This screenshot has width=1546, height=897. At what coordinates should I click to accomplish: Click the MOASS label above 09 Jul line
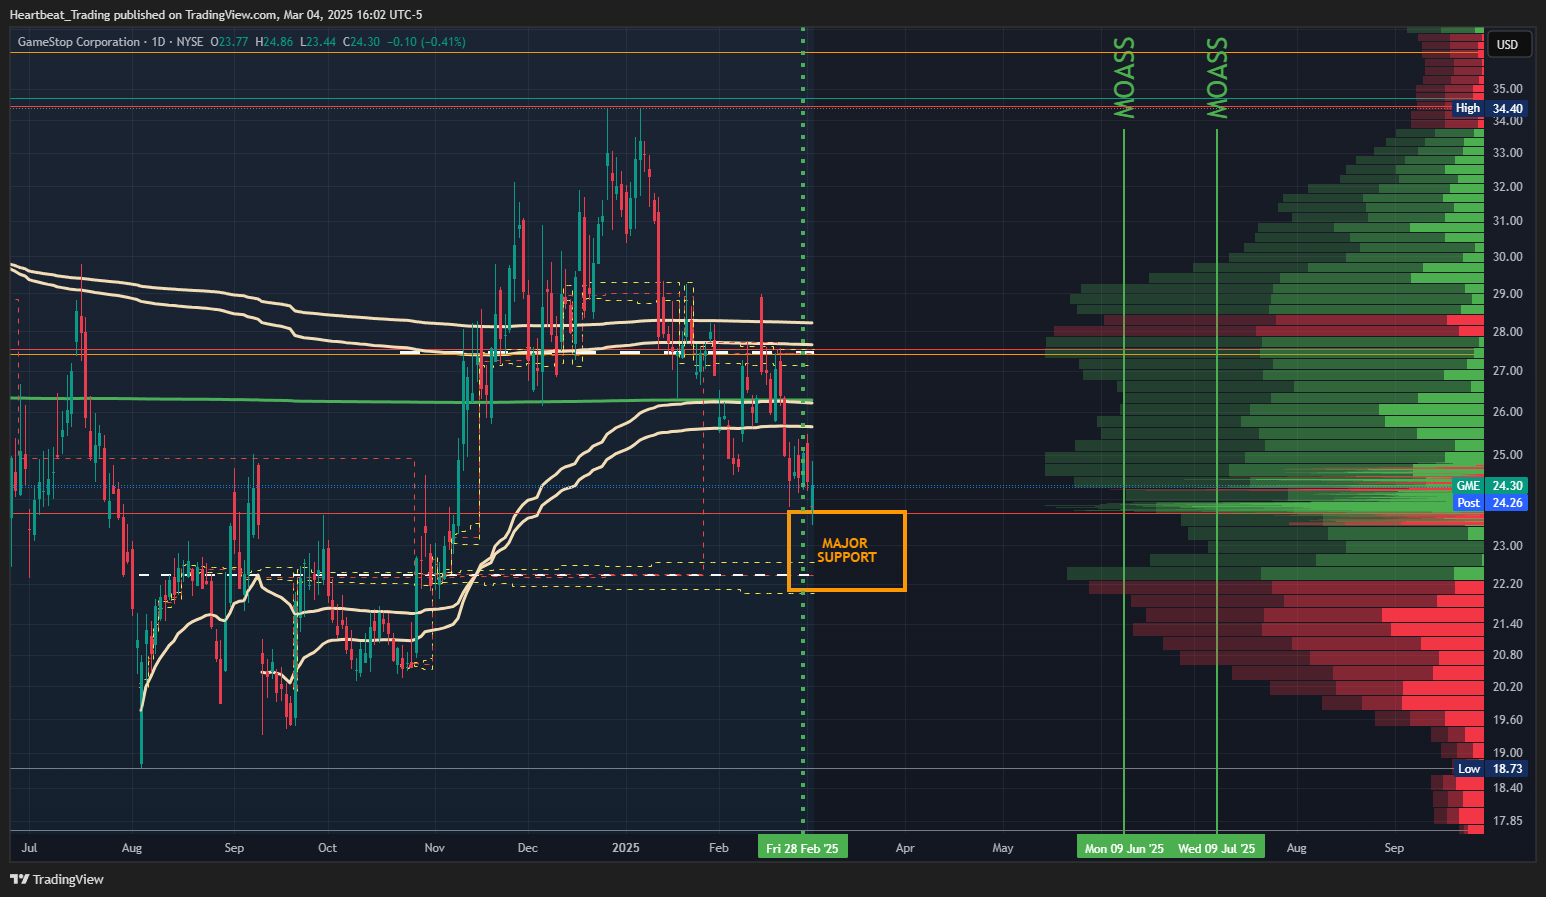click(1217, 78)
